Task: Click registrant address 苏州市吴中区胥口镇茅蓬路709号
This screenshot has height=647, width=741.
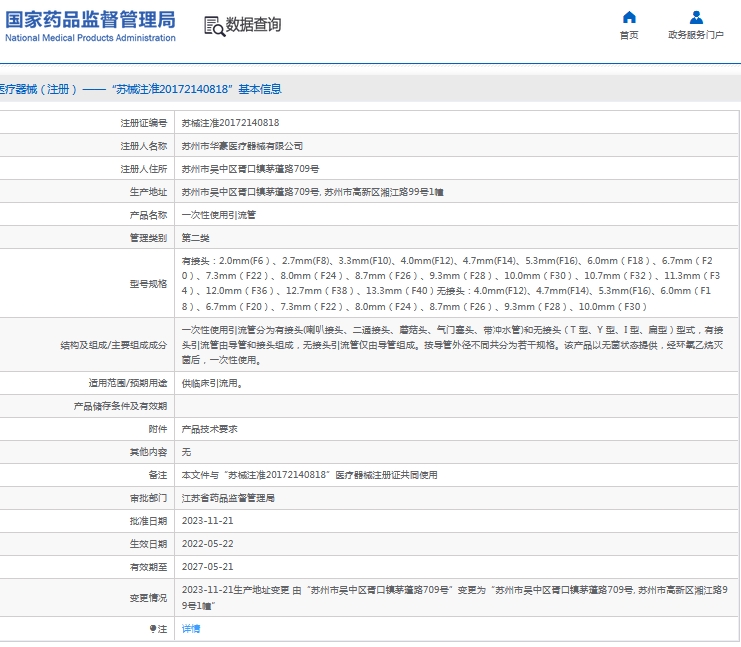Action: click(250, 169)
